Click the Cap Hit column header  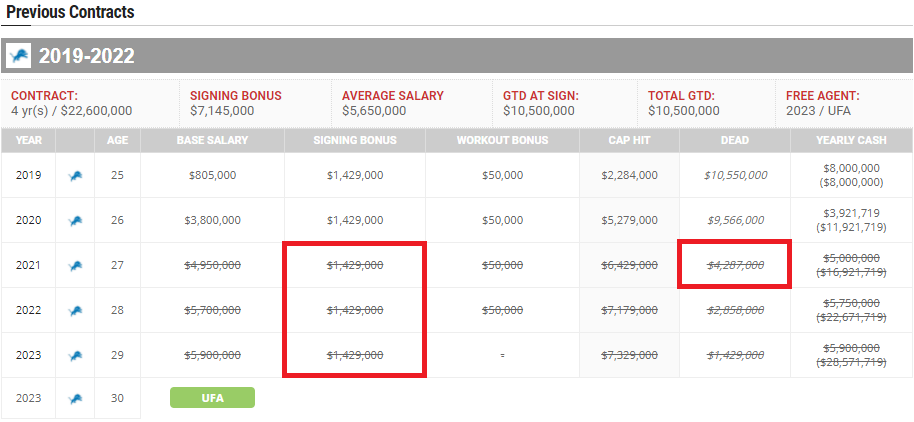(x=629, y=141)
